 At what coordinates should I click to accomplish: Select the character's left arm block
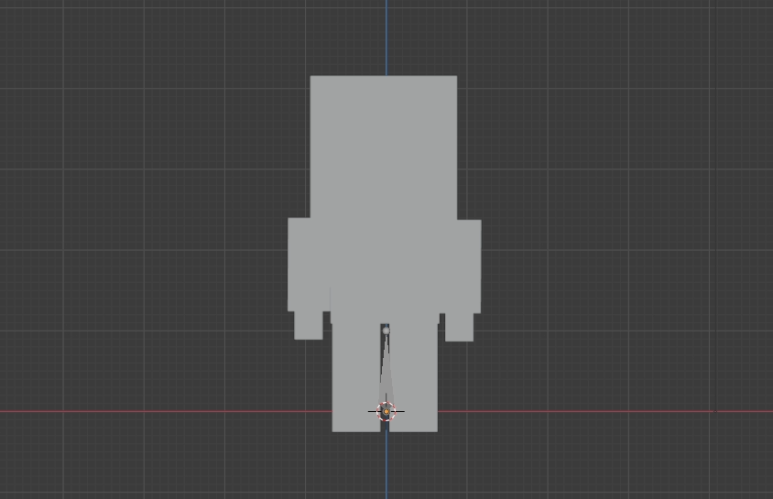pos(309,264)
